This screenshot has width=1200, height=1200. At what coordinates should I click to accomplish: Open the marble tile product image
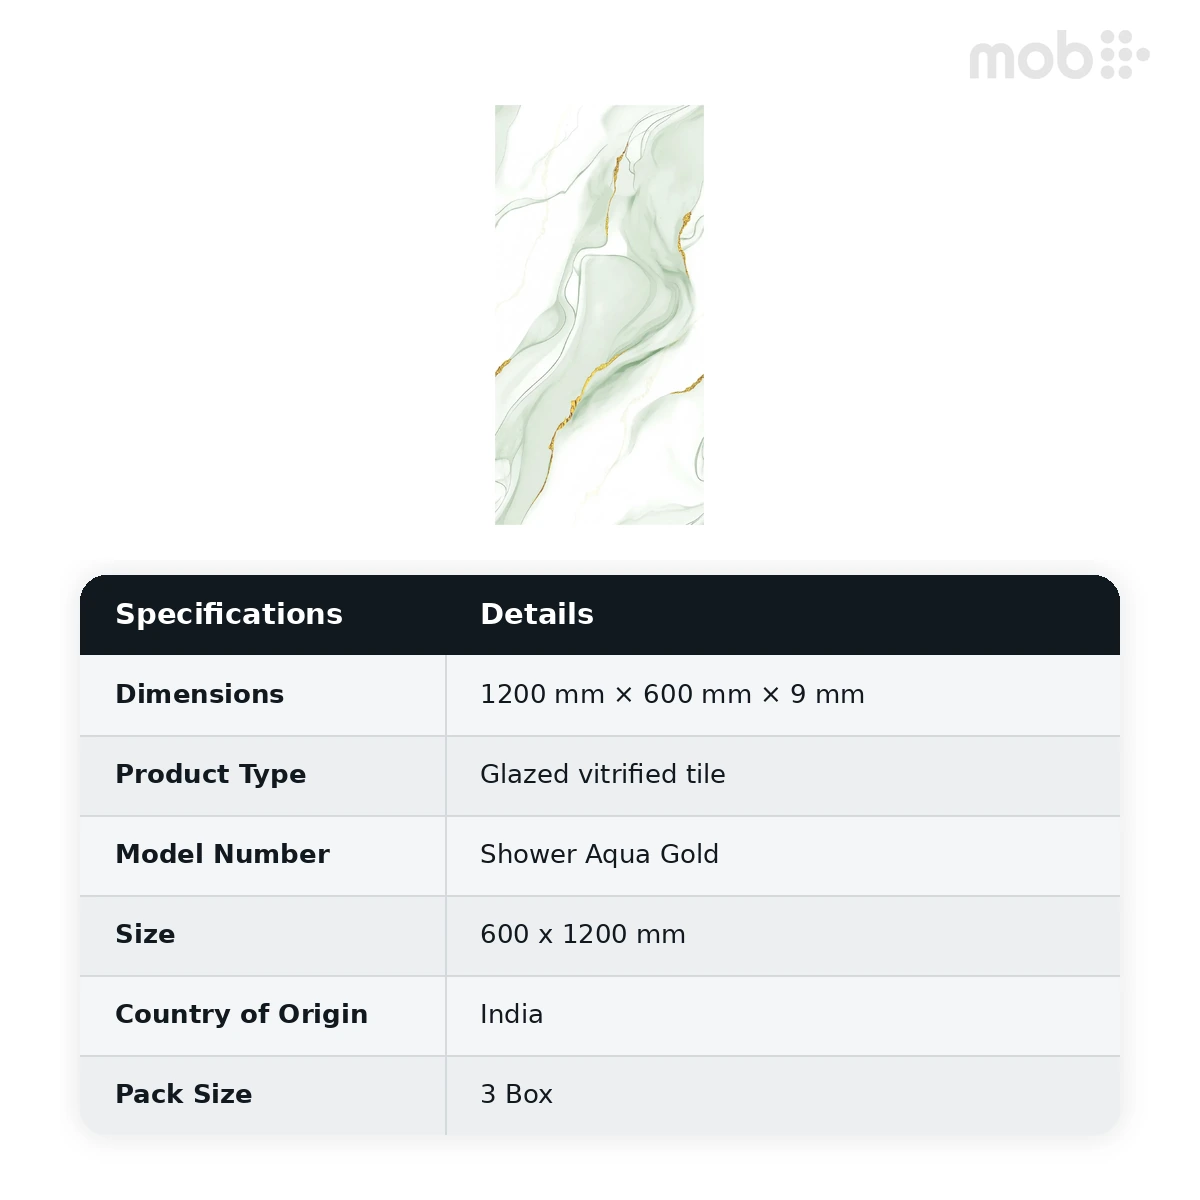pyautogui.click(x=599, y=315)
